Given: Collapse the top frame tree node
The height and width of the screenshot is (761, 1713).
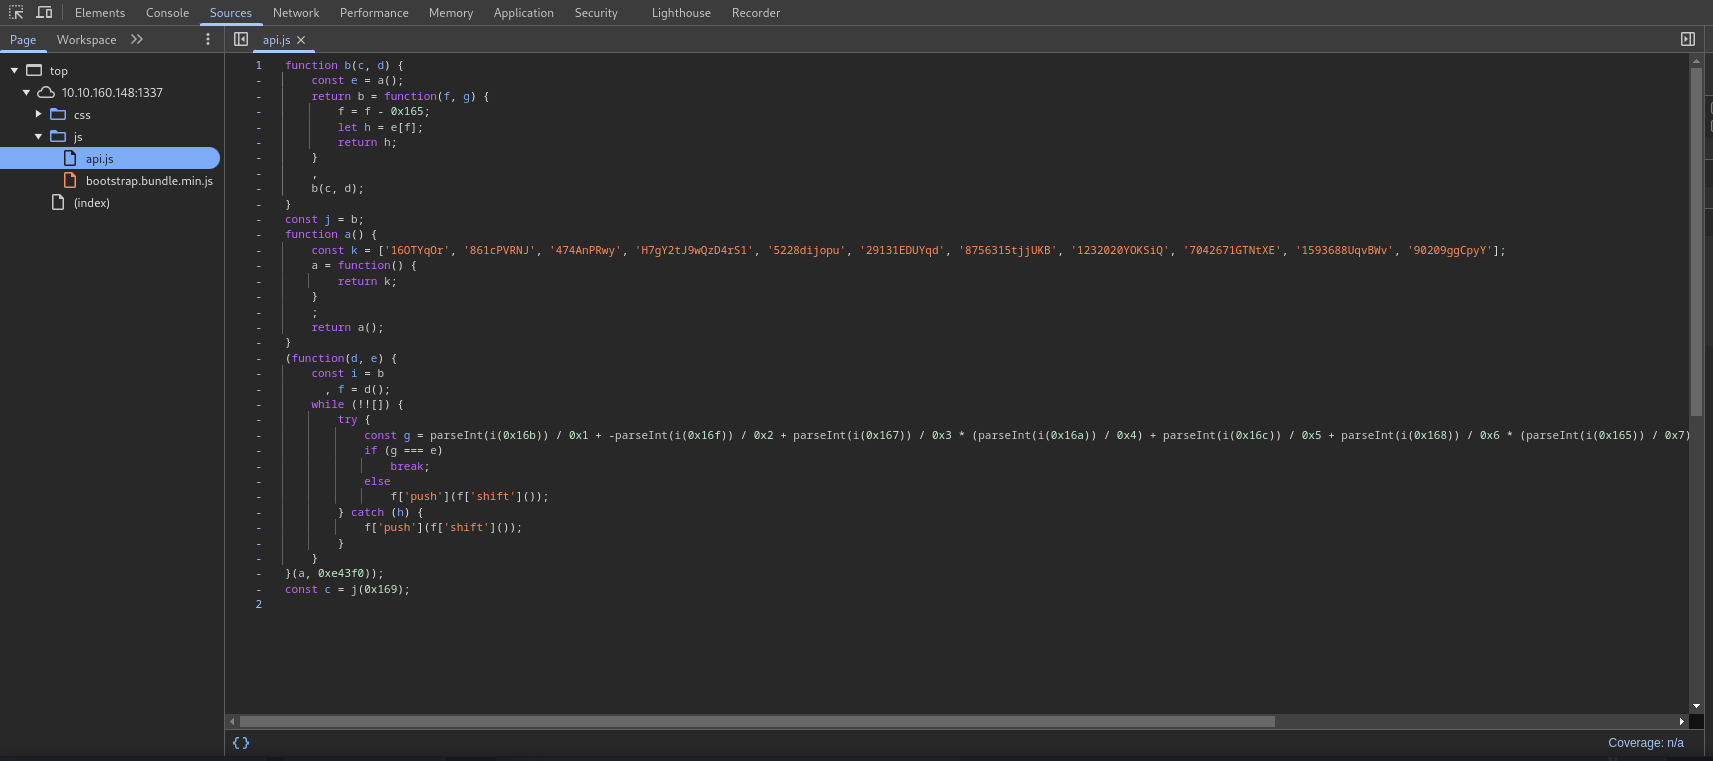Looking at the screenshot, I should [14, 70].
